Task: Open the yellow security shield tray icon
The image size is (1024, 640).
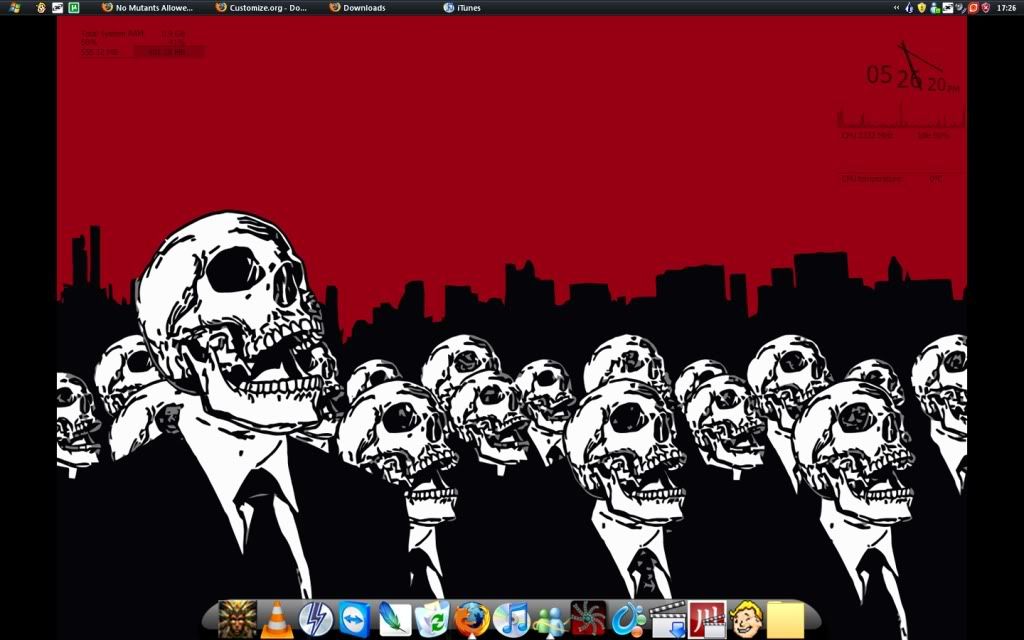Action: click(921, 8)
